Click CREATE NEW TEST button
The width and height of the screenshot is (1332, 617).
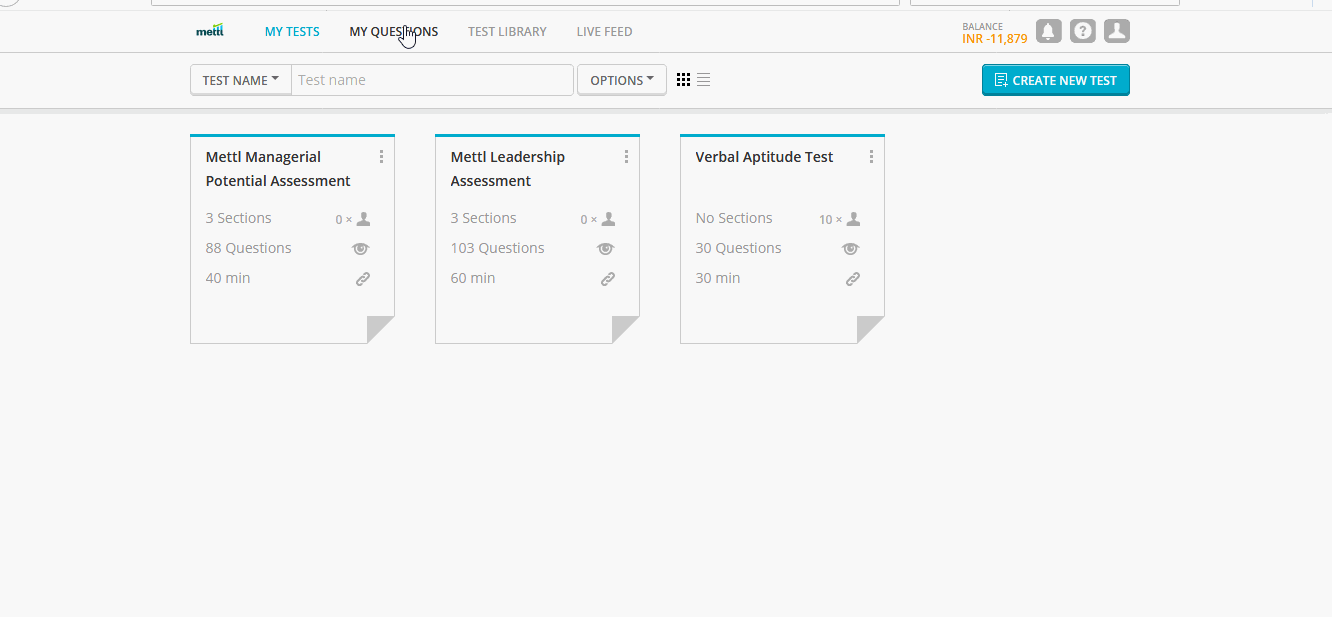(x=1056, y=80)
